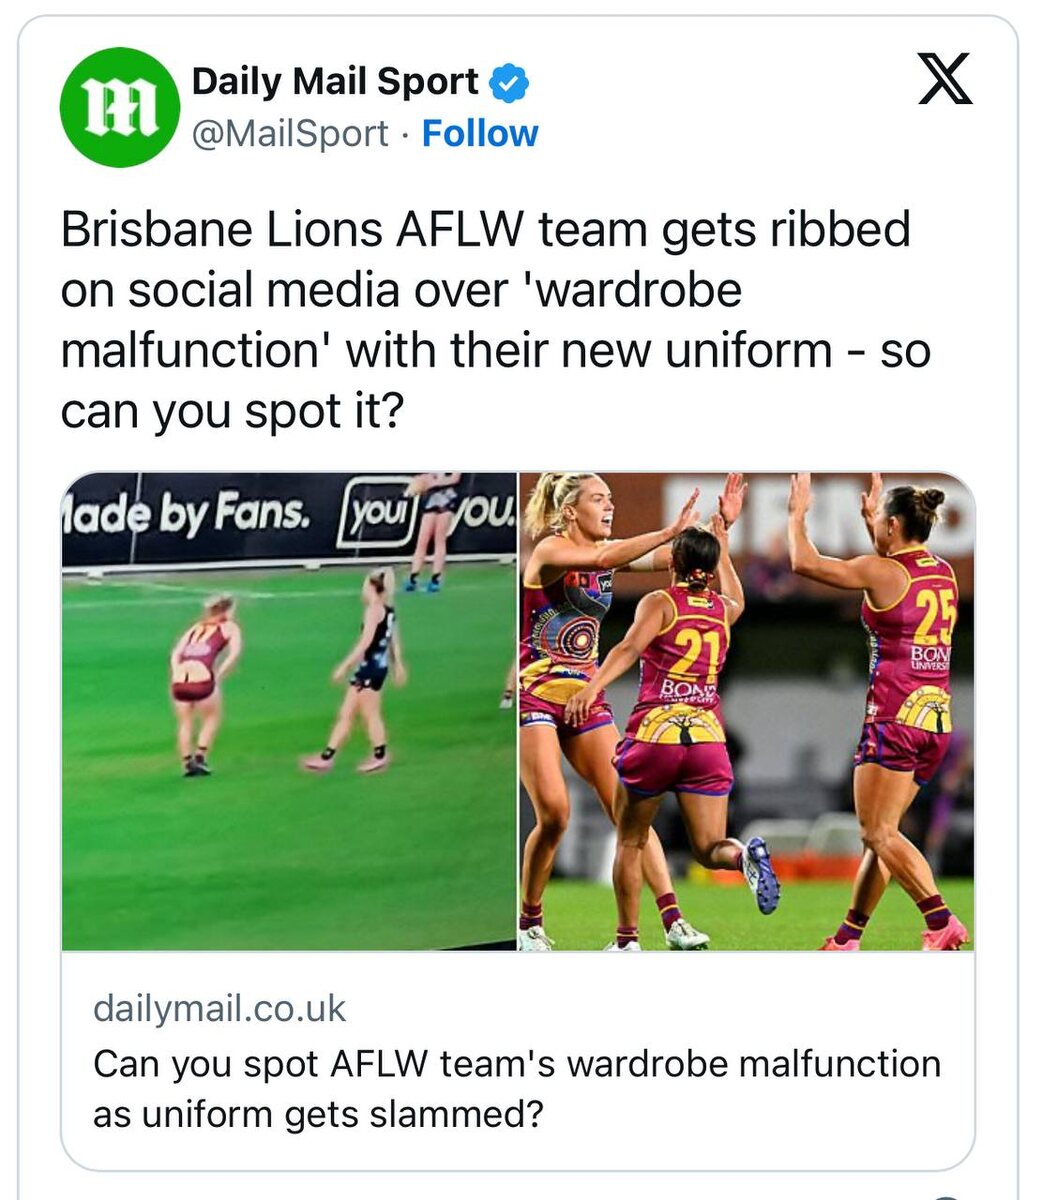Open the @MailSport handle
Viewport: 1042px width, 1200px height.
[290, 133]
